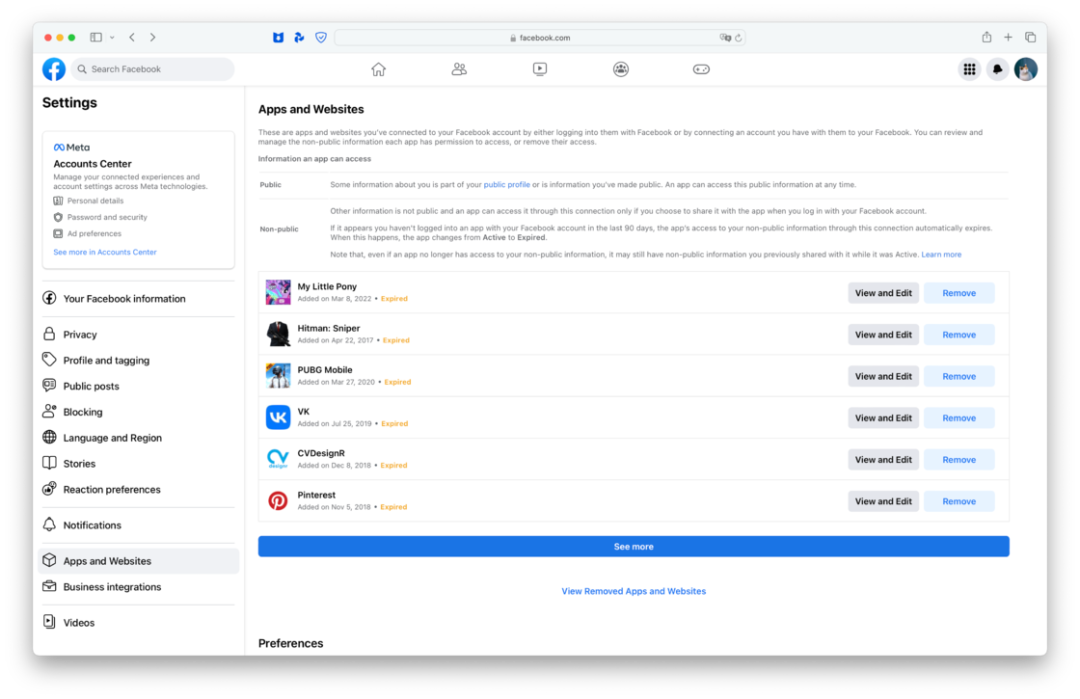Follow the public profile link

pyautogui.click(x=506, y=185)
